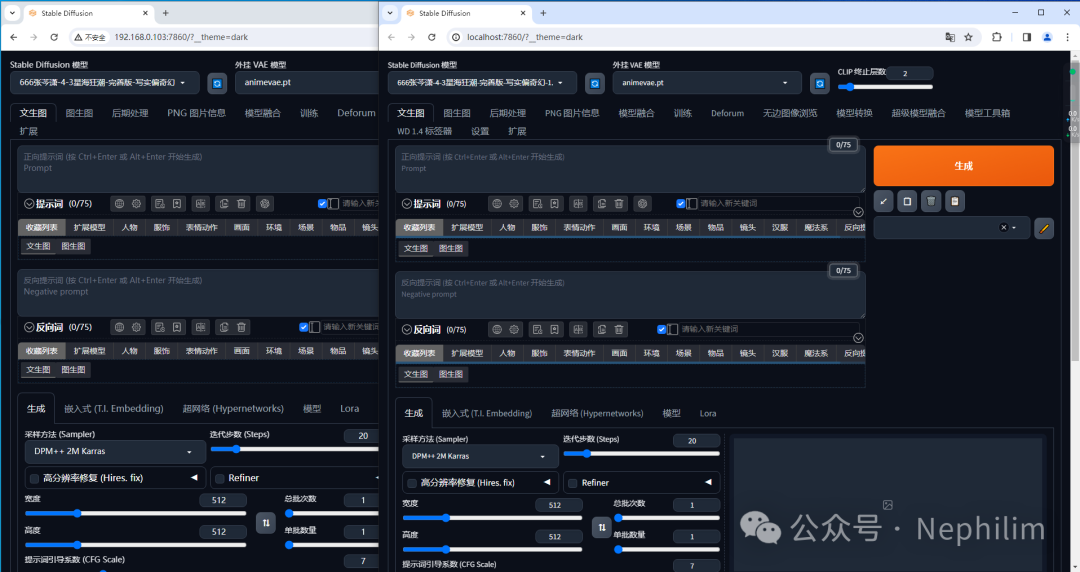Screen dimensions: 1080x572
Task: Click the translate page icon in localhost address bar
Action: [x=950, y=37]
